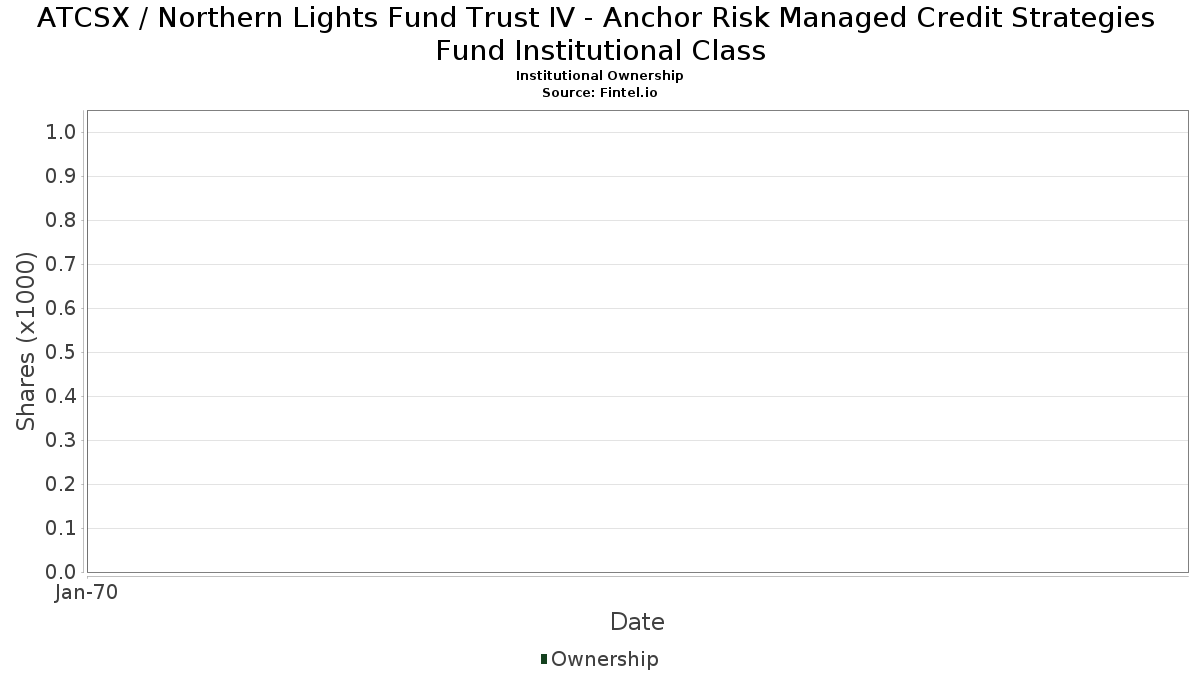Click the 0.2 y-axis tick label
Image resolution: width=1200 pixels, height=675 pixels.
(62, 485)
